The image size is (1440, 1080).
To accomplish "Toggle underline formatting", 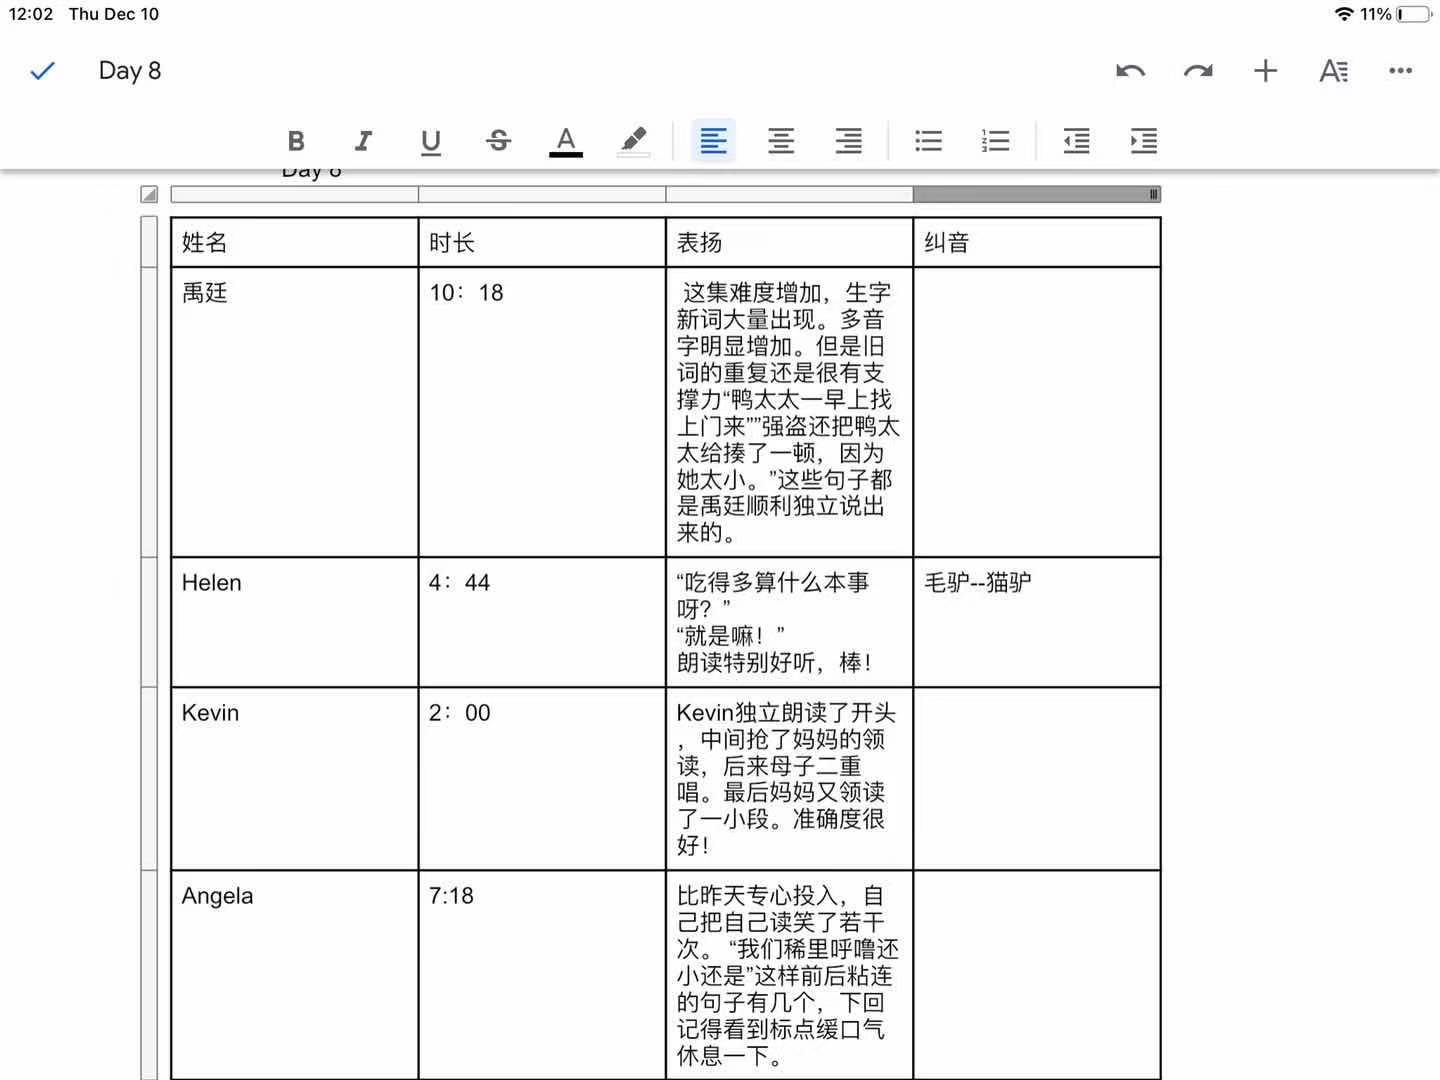I will click(x=431, y=141).
